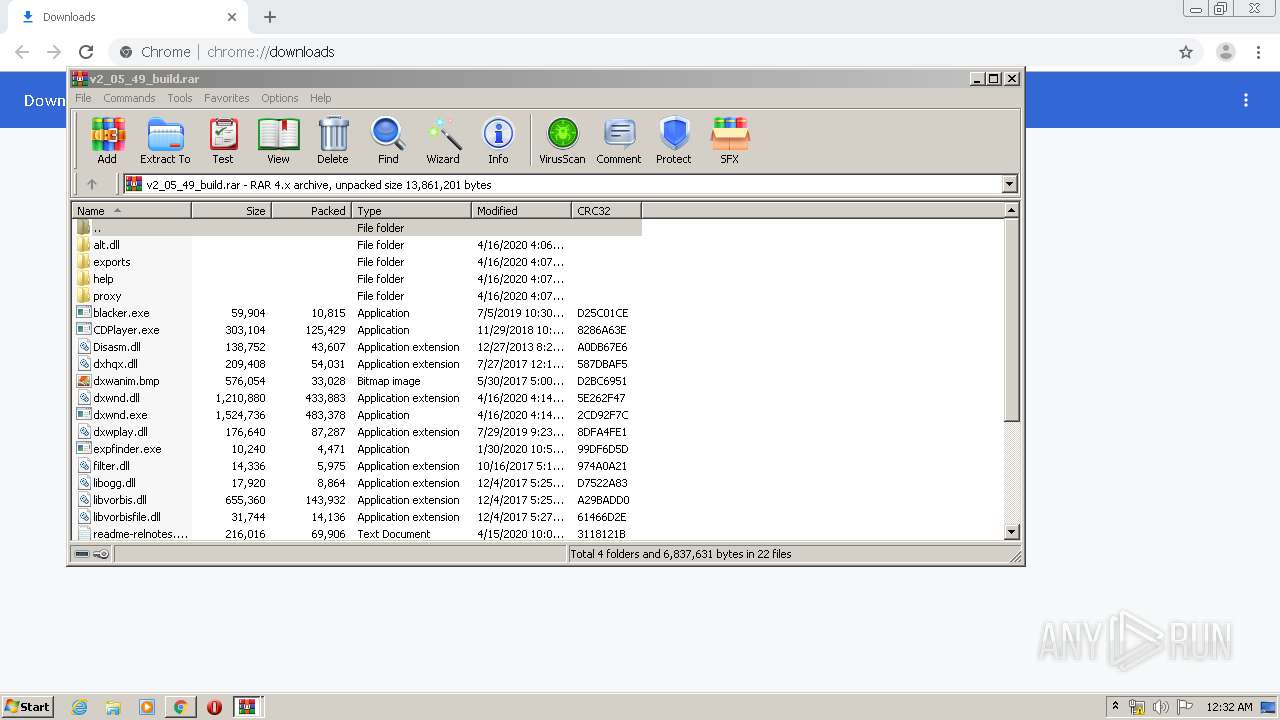This screenshot has width=1280, height=720.
Task: Open Internet Explorer from taskbar
Action: point(79,707)
